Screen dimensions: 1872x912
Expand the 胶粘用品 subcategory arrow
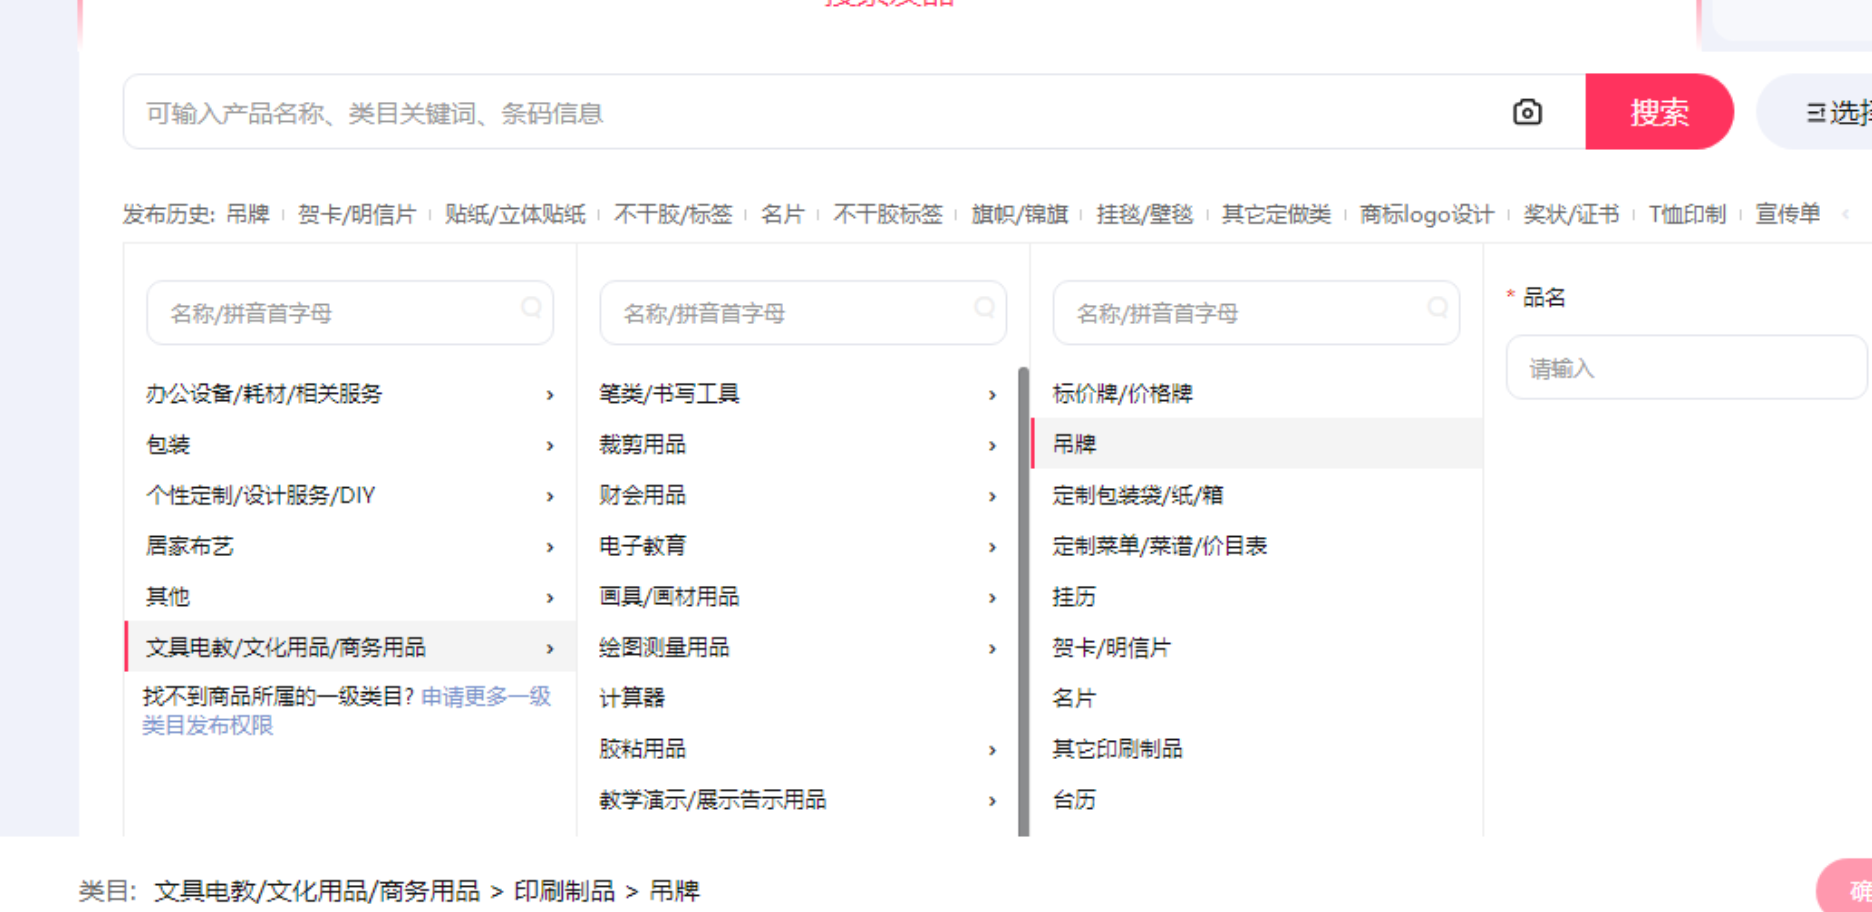(x=992, y=750)
